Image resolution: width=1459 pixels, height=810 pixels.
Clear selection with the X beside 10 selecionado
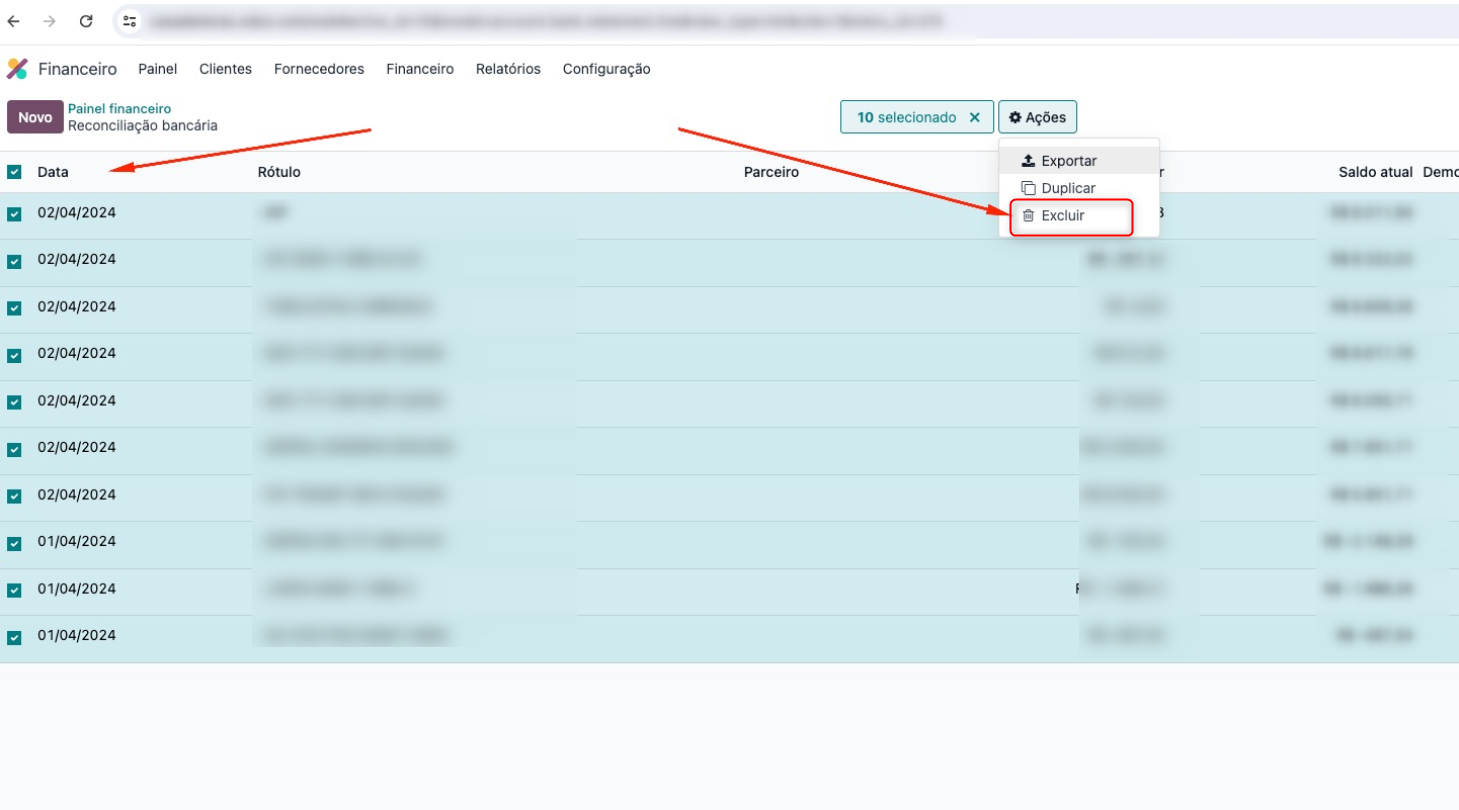[x=975, y=117]
